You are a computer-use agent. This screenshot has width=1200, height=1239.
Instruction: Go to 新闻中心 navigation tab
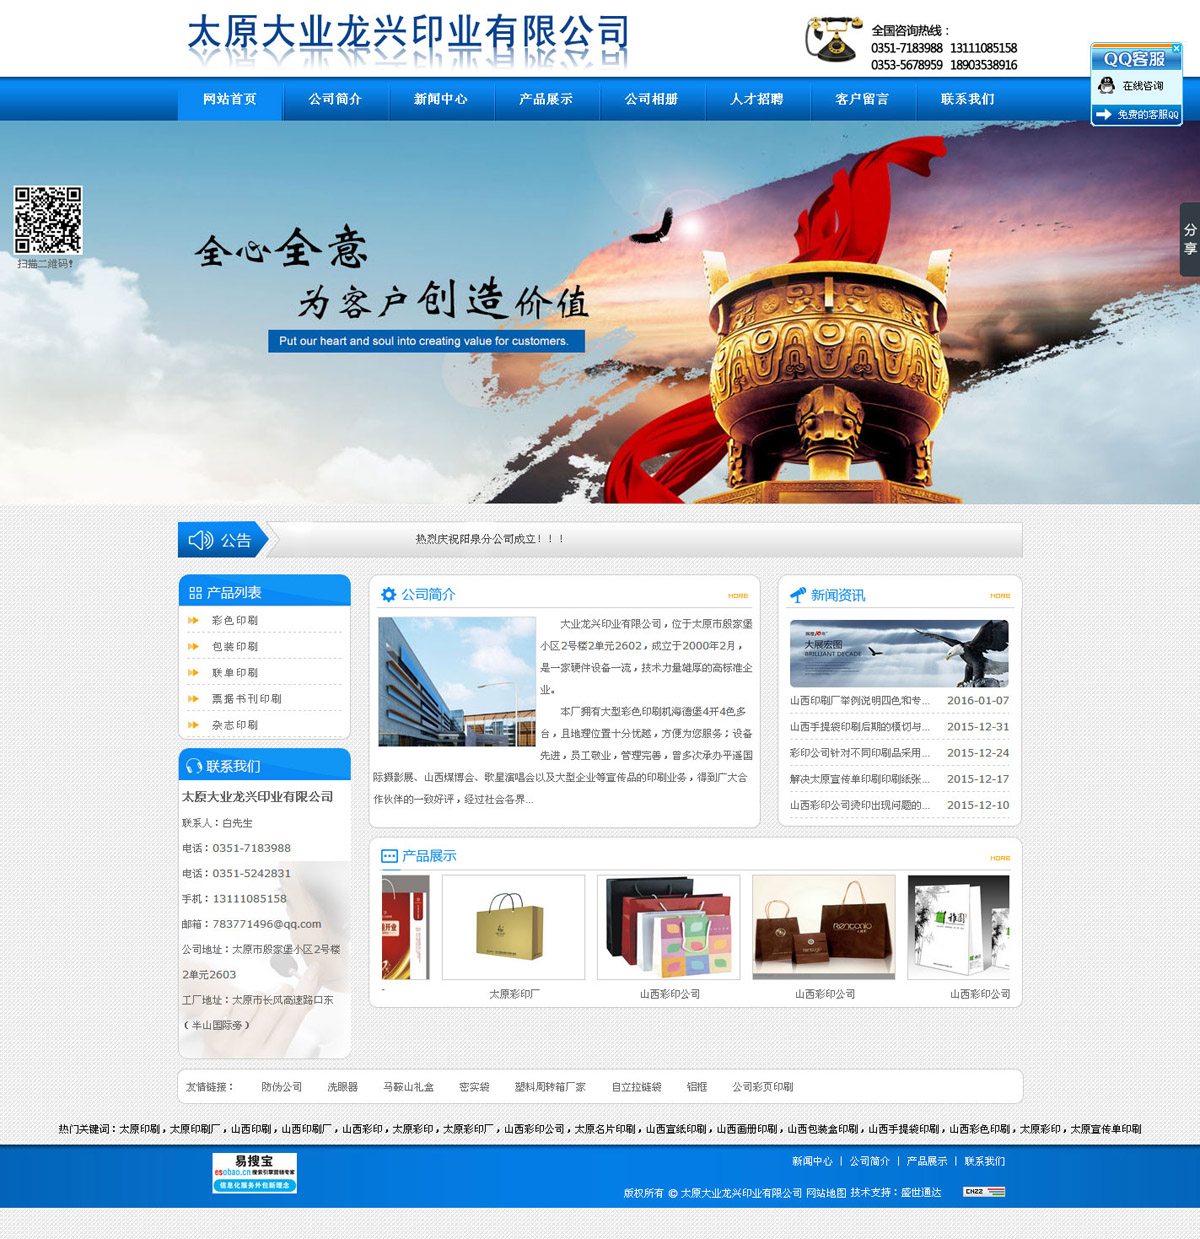point(441,99)
